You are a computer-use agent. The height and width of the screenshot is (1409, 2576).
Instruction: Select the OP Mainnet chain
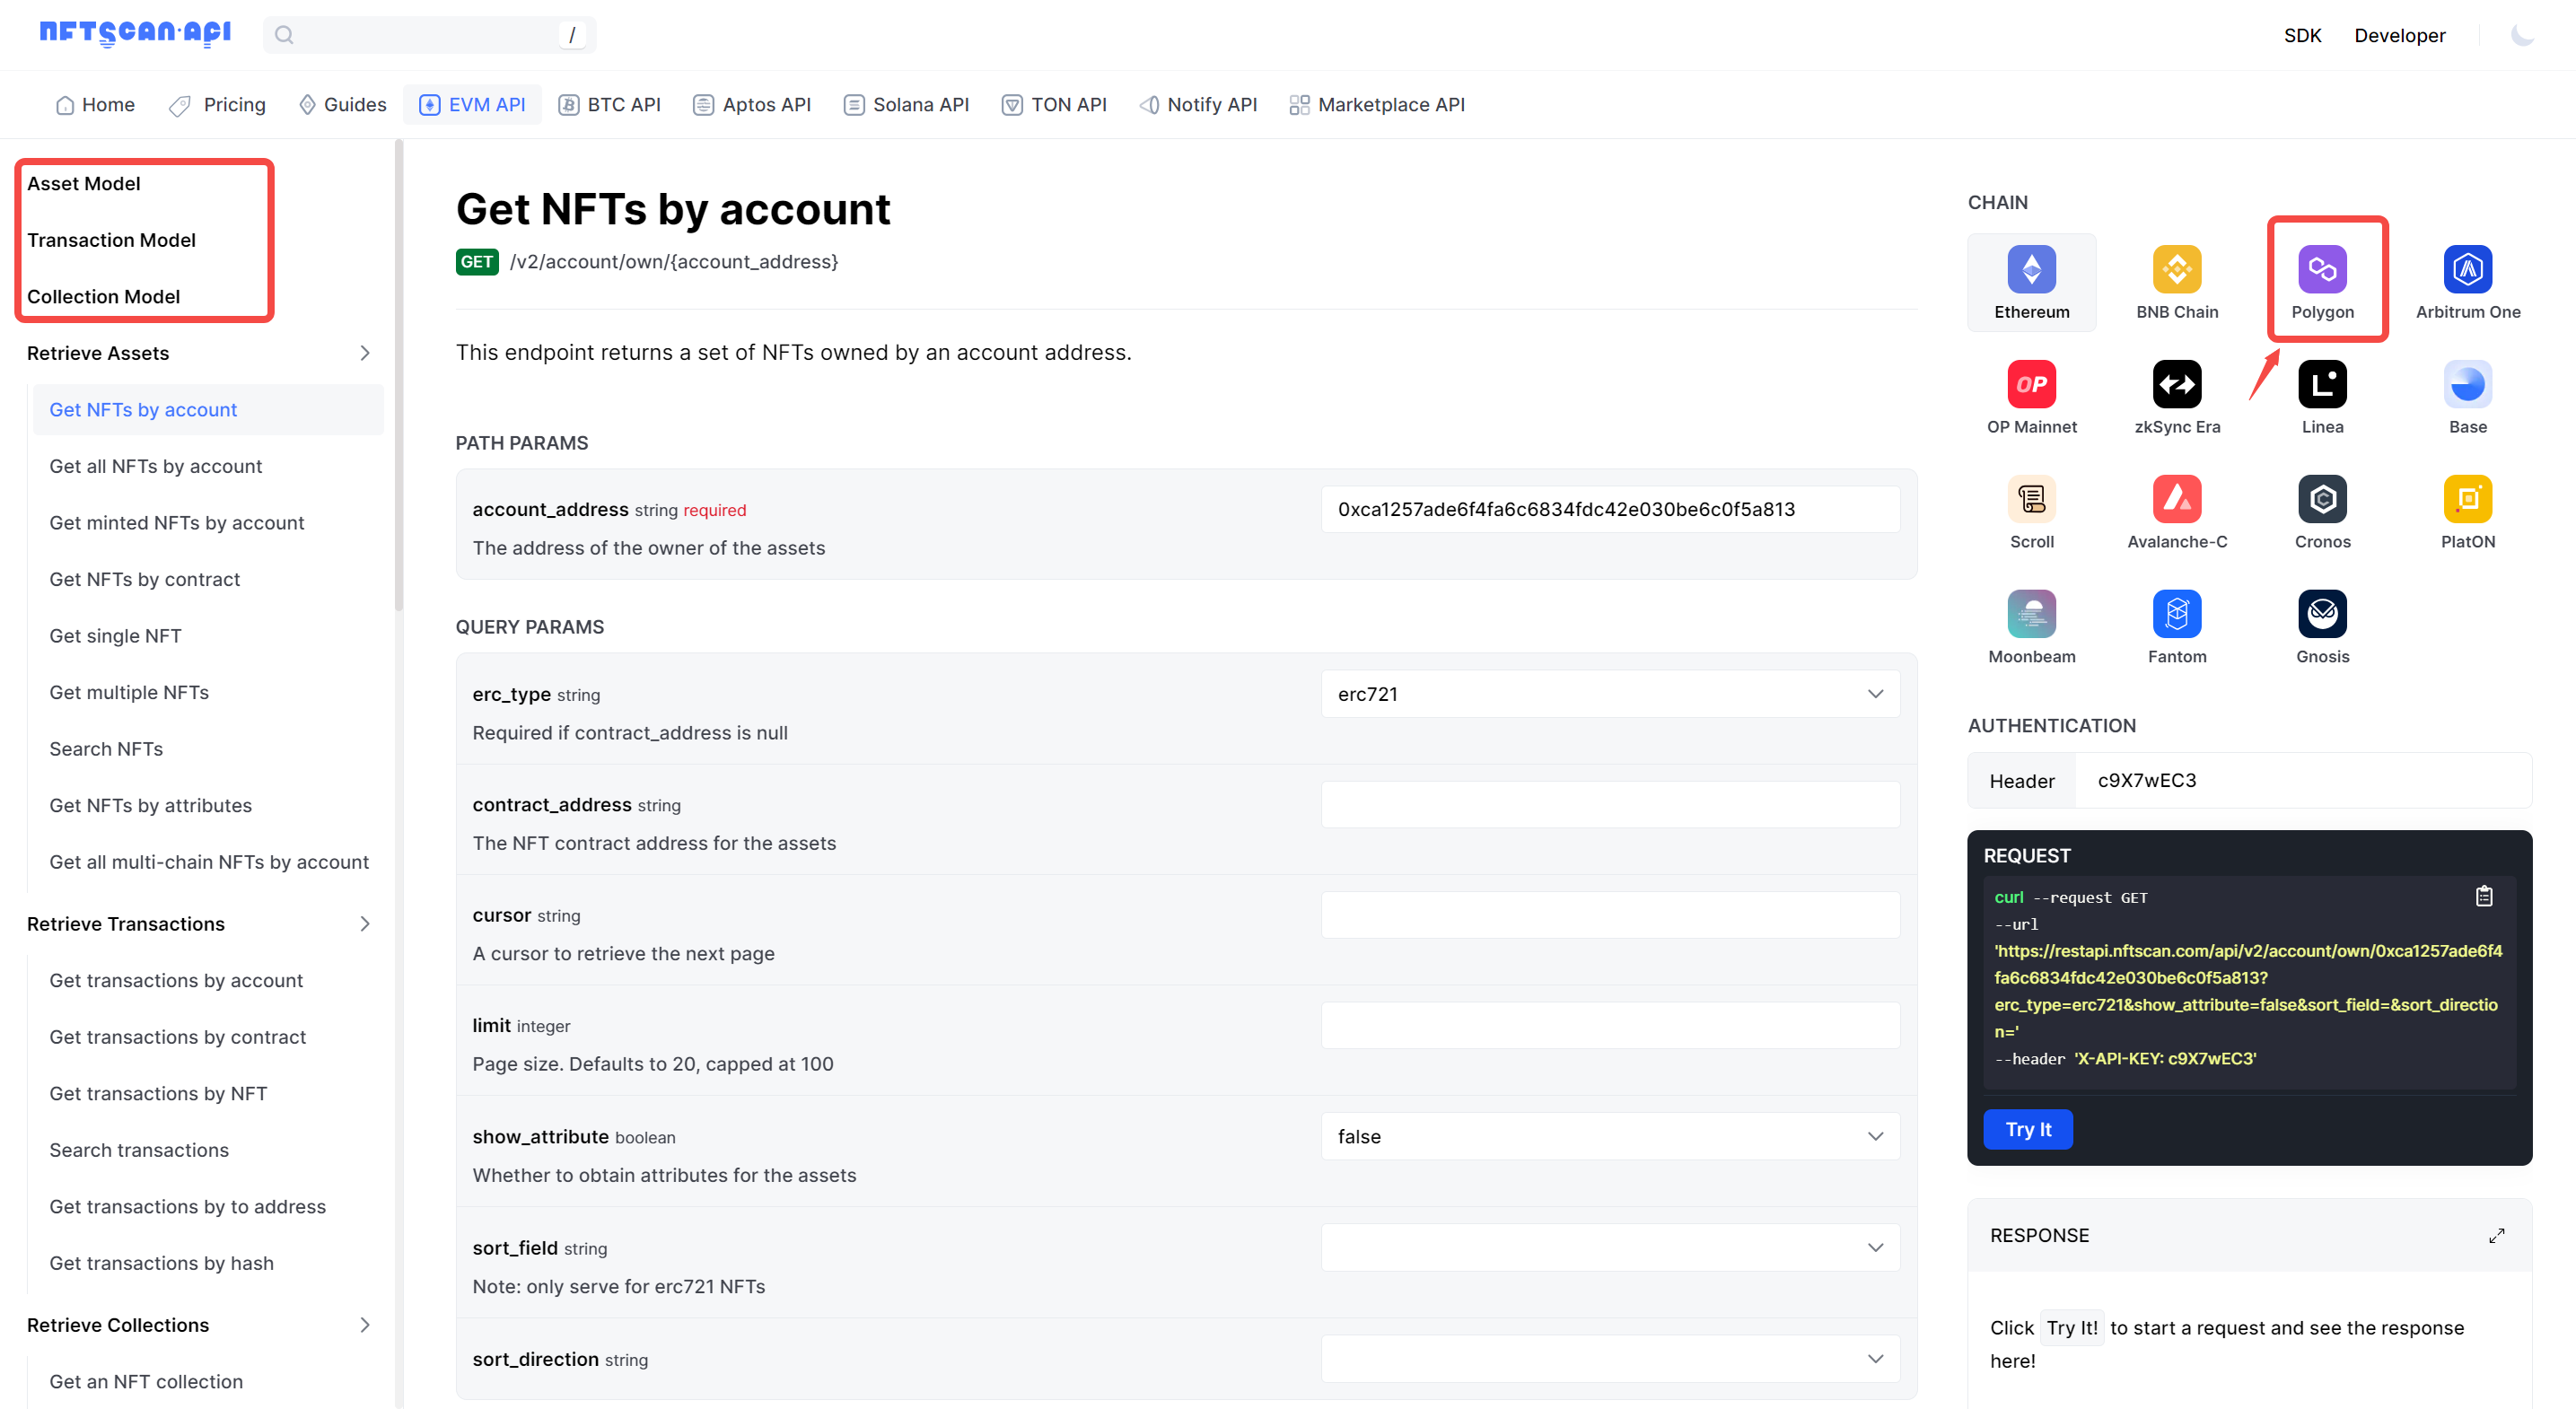pos(2031,384)
